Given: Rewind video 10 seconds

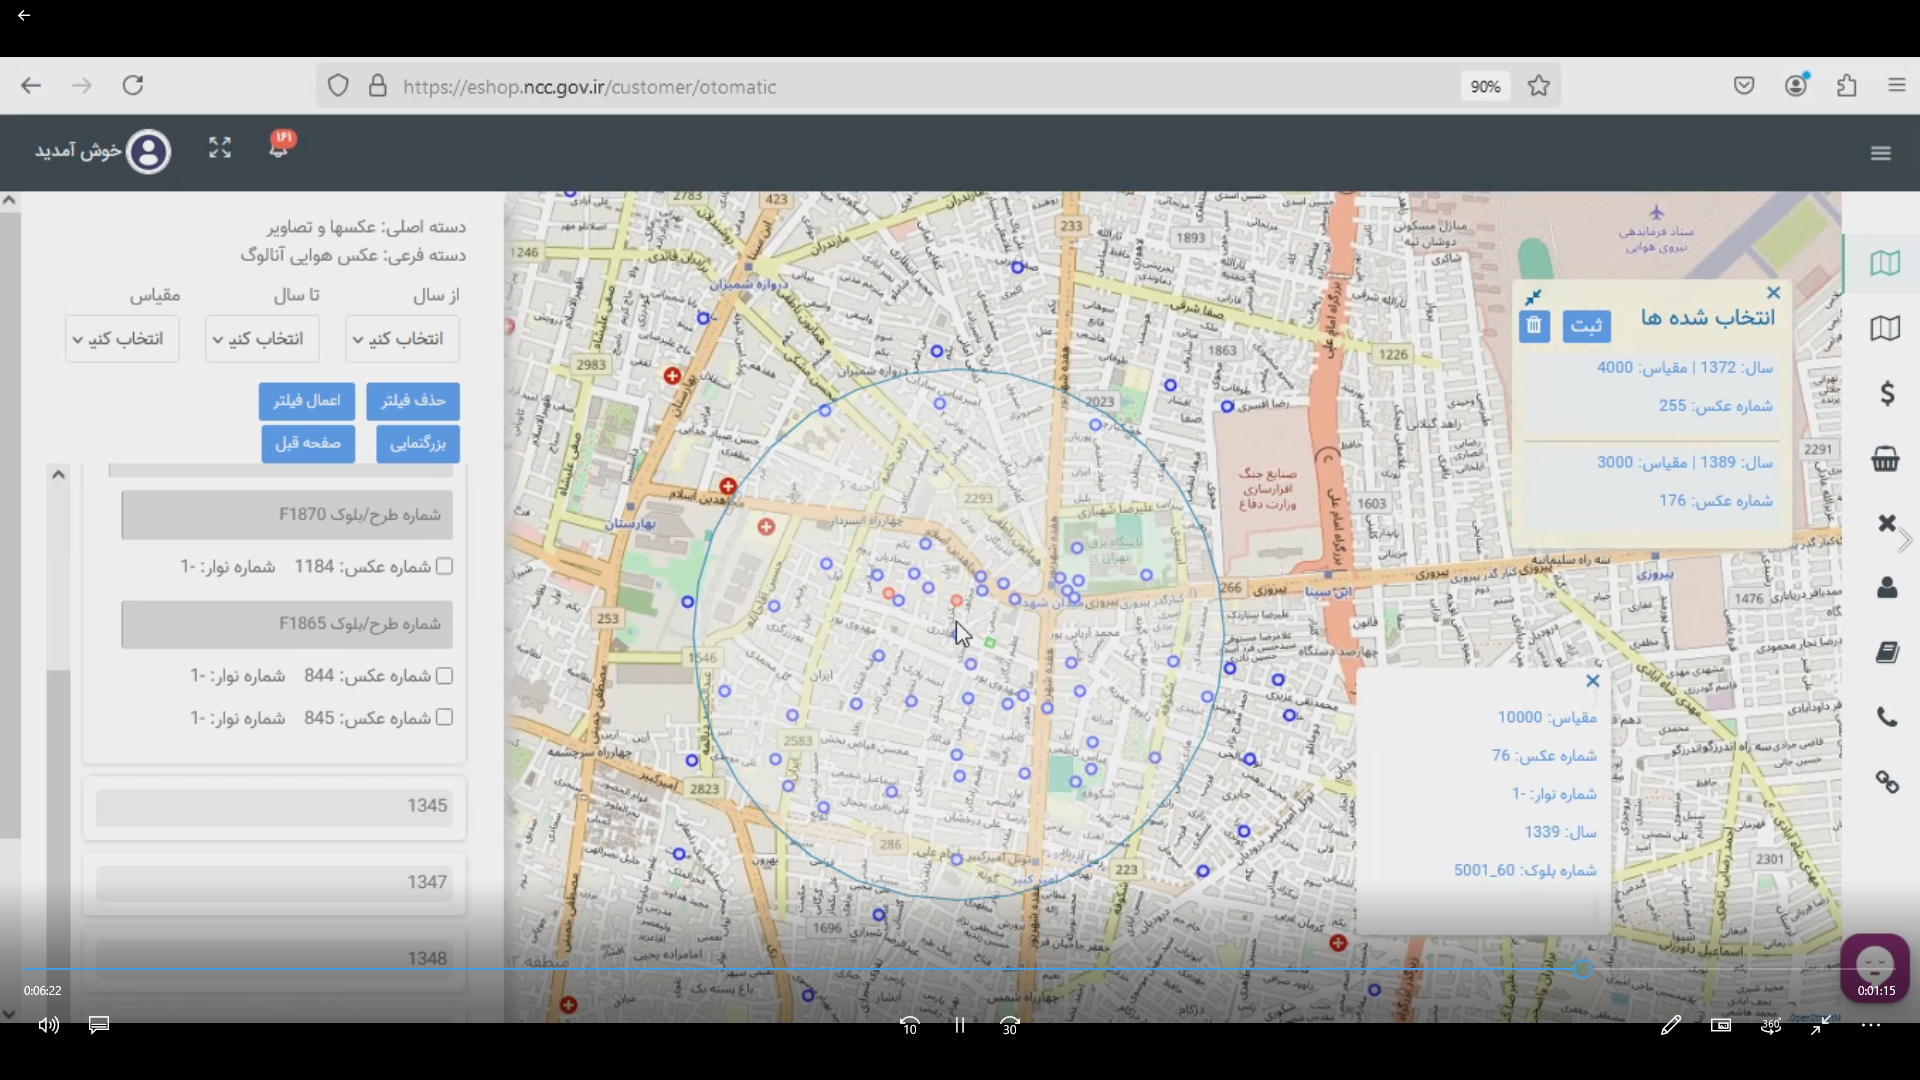Looking at the screenshot, I should pyautogui.click(x=909, y=1026).
